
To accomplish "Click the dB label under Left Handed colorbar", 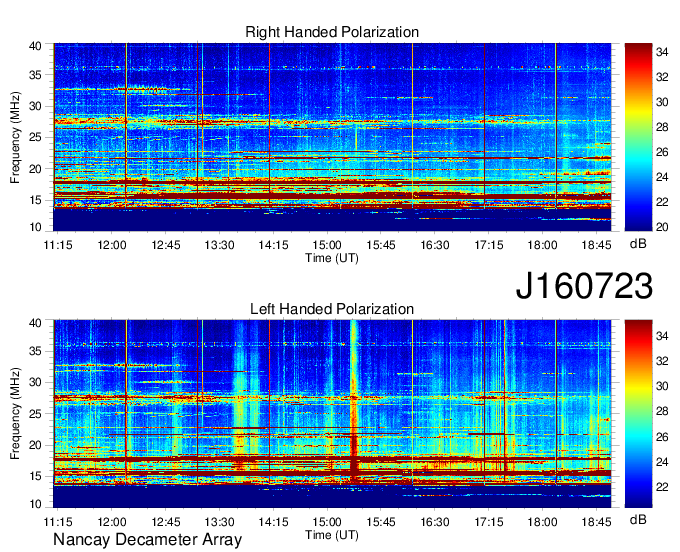I will [x=638, y=519].
